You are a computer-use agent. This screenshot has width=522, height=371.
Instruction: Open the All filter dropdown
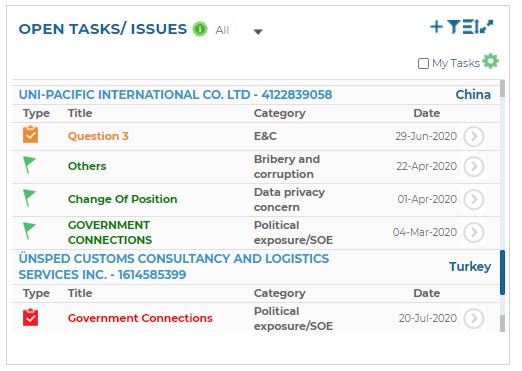(239, 31)
